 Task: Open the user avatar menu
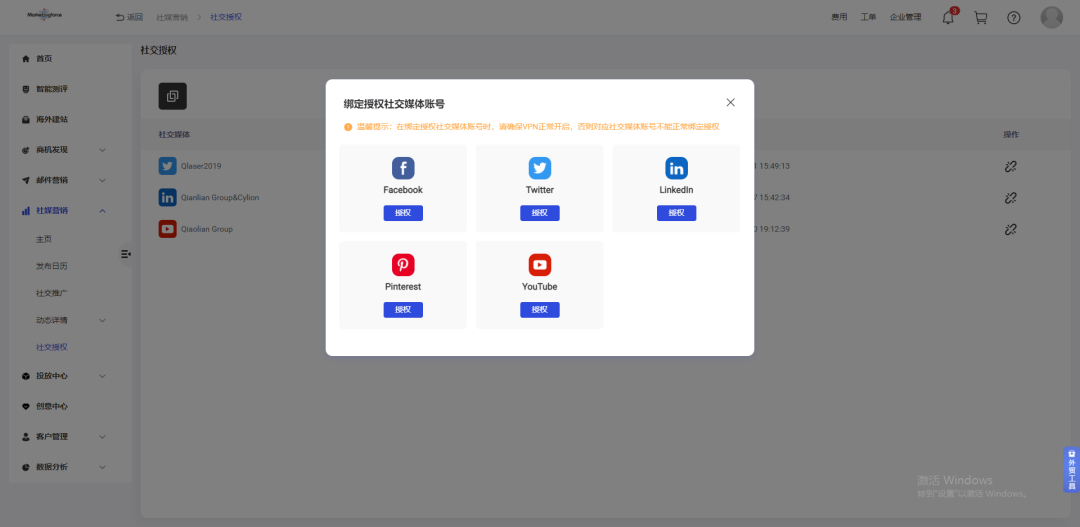click(1052, 17)
